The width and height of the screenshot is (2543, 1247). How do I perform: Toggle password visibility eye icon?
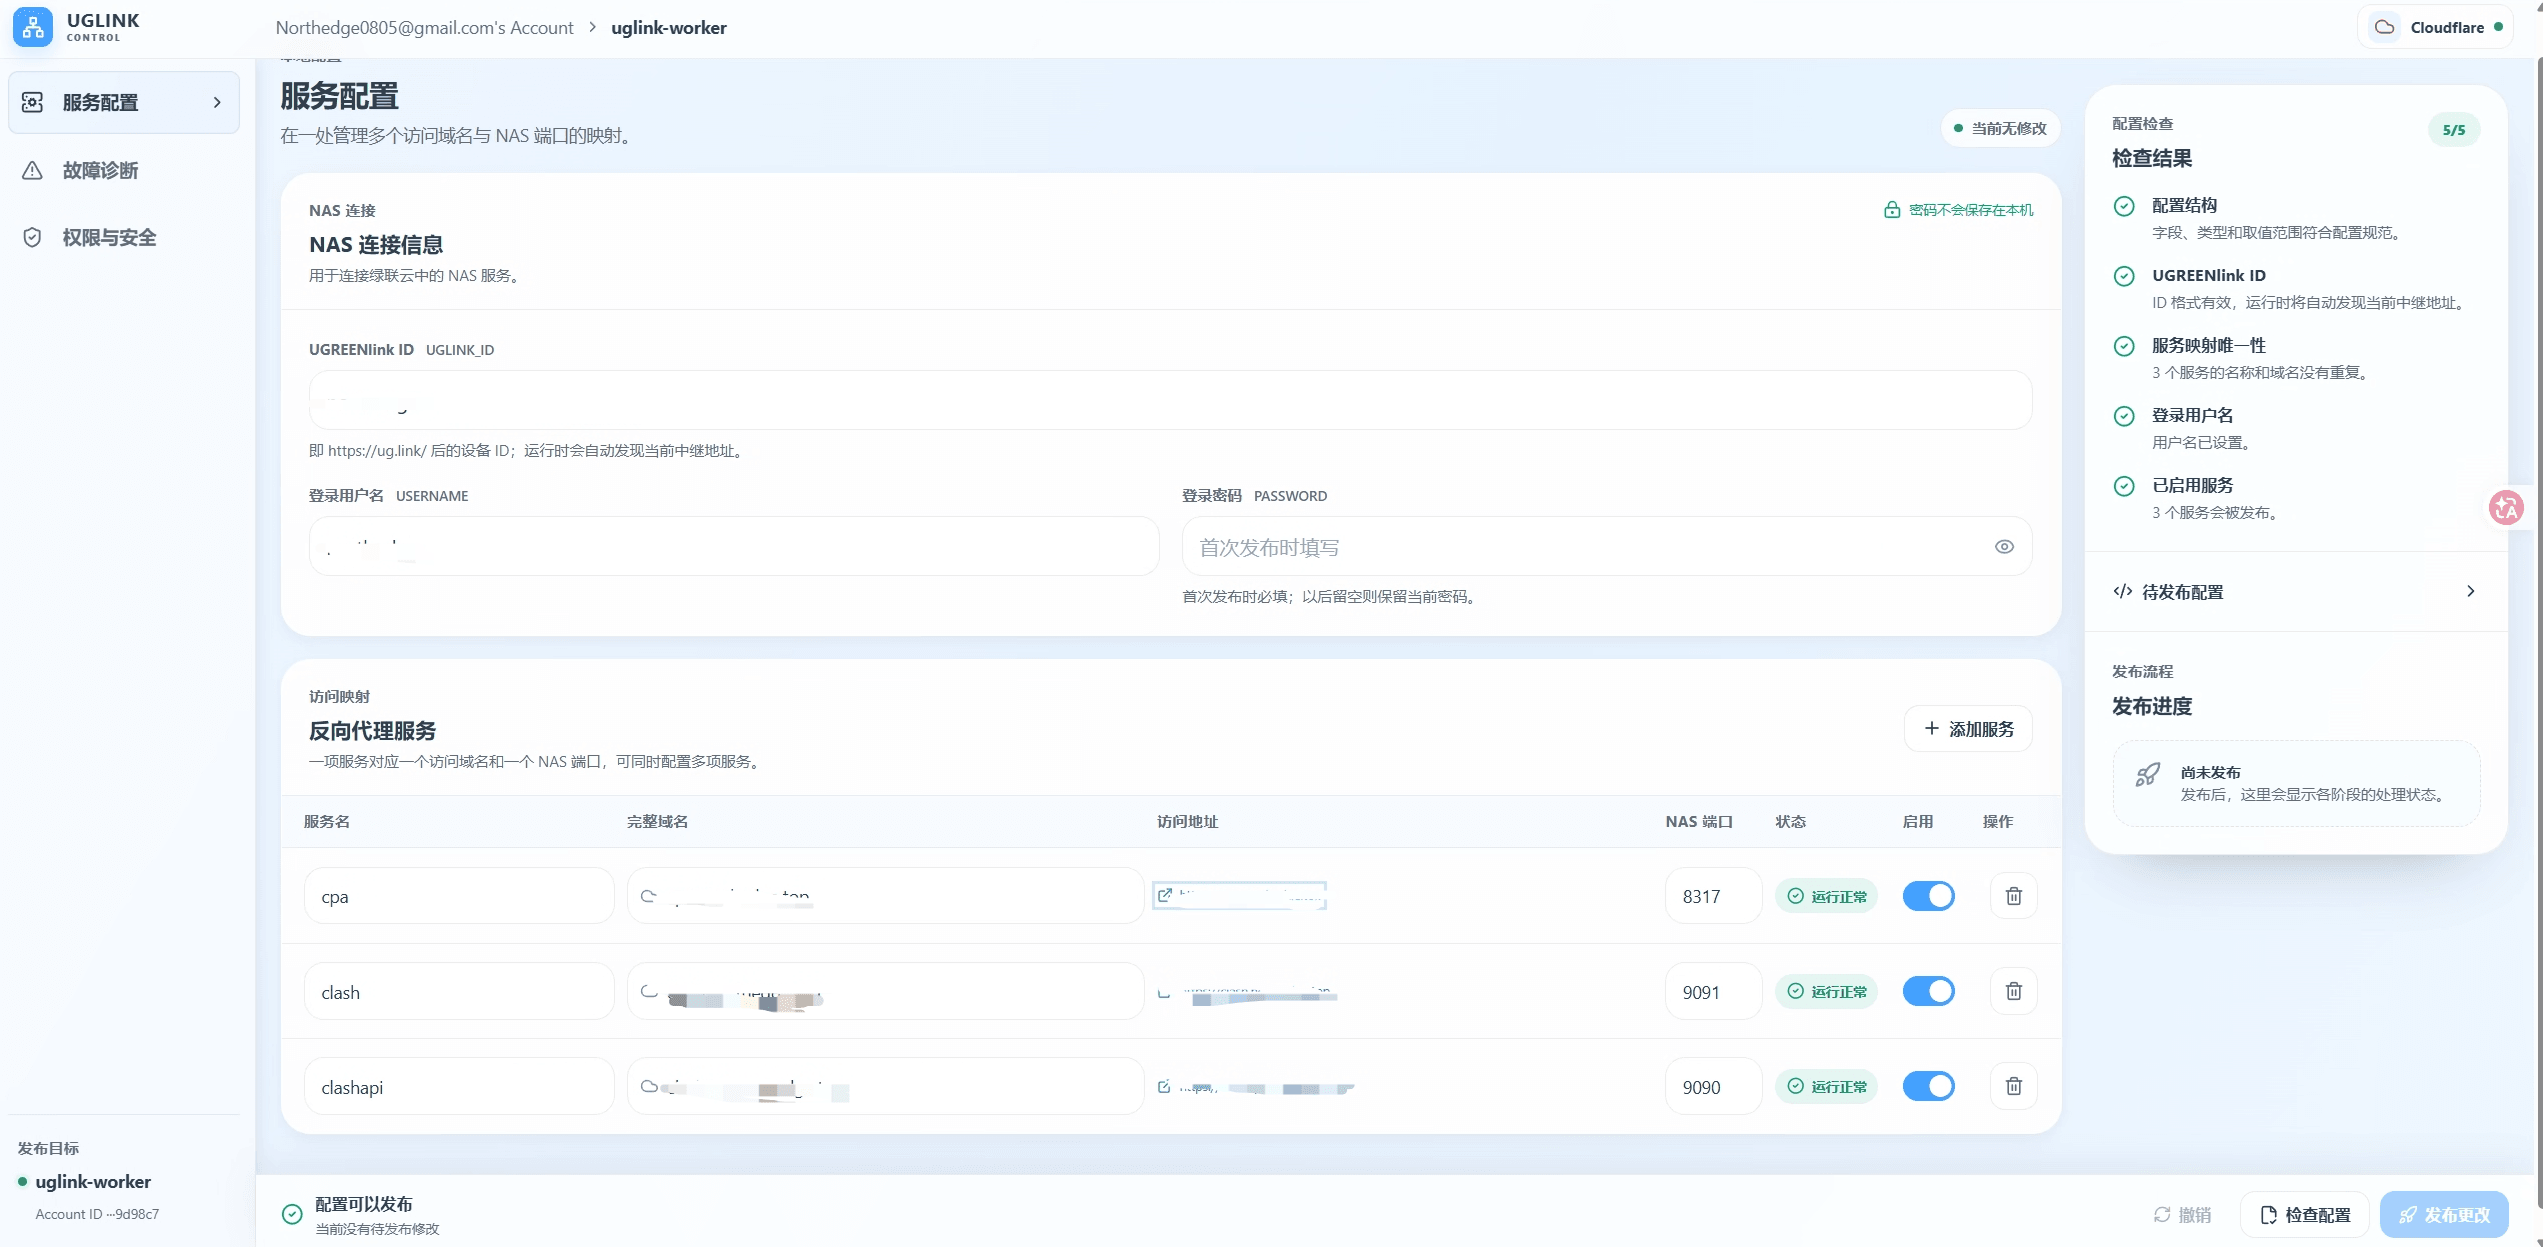2004,546
